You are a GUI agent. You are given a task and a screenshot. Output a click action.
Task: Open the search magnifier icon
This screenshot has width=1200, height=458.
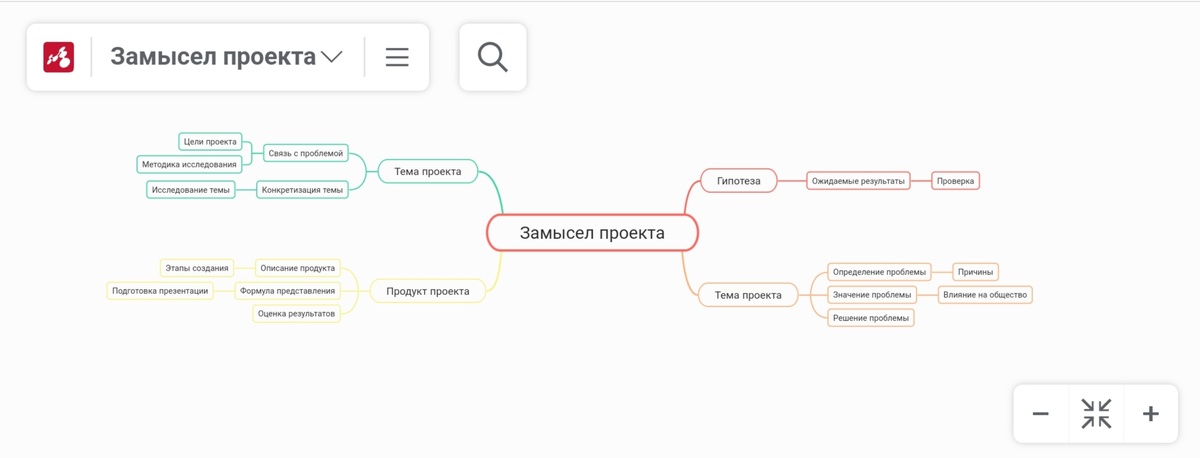(x=493, y=57)
